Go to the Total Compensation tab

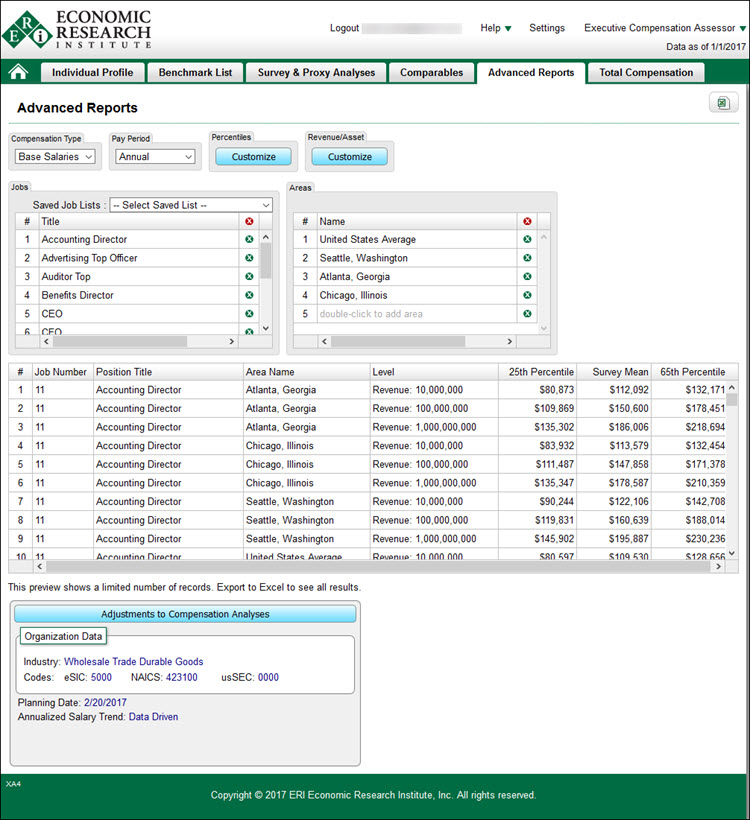click(645, 72)
